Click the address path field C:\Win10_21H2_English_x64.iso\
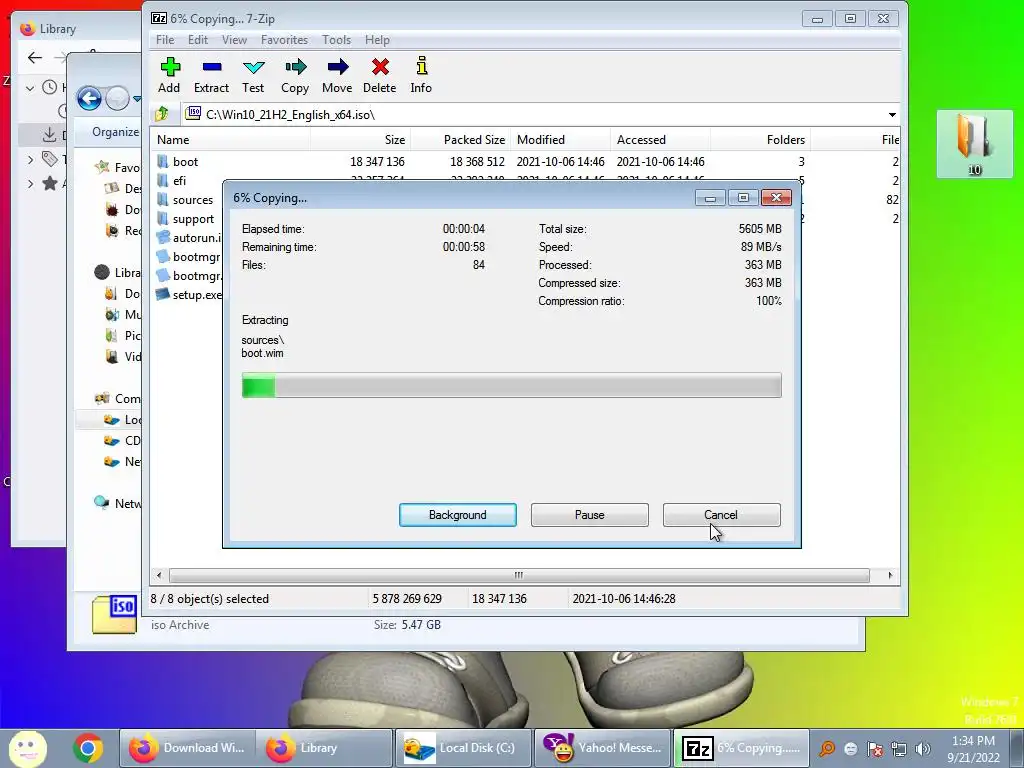This screenshot has height=768, width=1024. click(532, 115)
